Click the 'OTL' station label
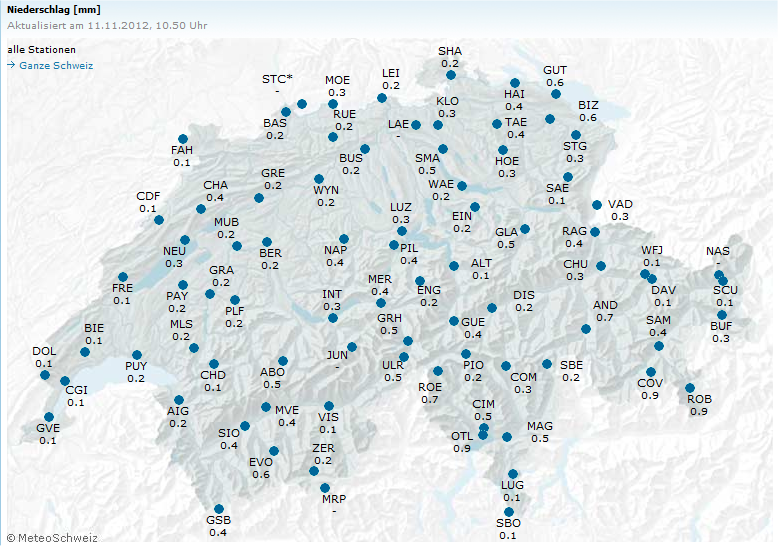The height and width of the screenshot is (546, 778). [x=462, y=436]
